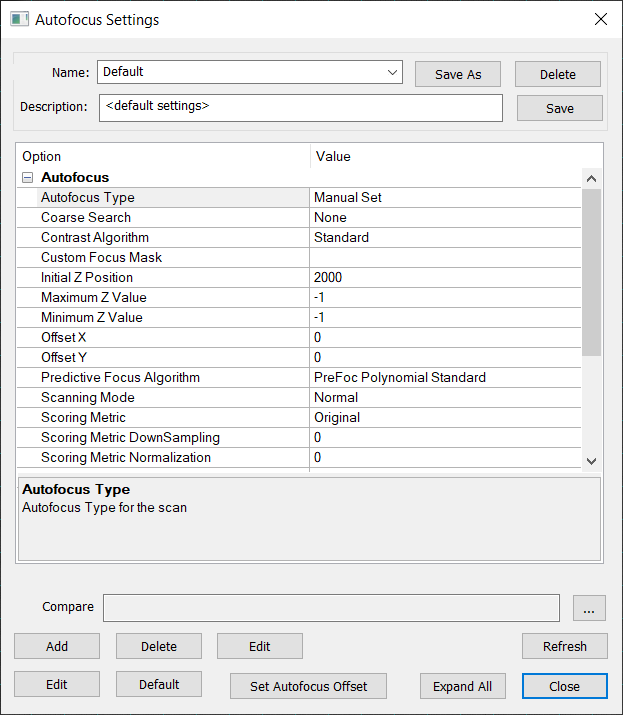Screen dimensions: 623x715
Task: Click Set Autofocus Offset
Action: coord(308,686)
